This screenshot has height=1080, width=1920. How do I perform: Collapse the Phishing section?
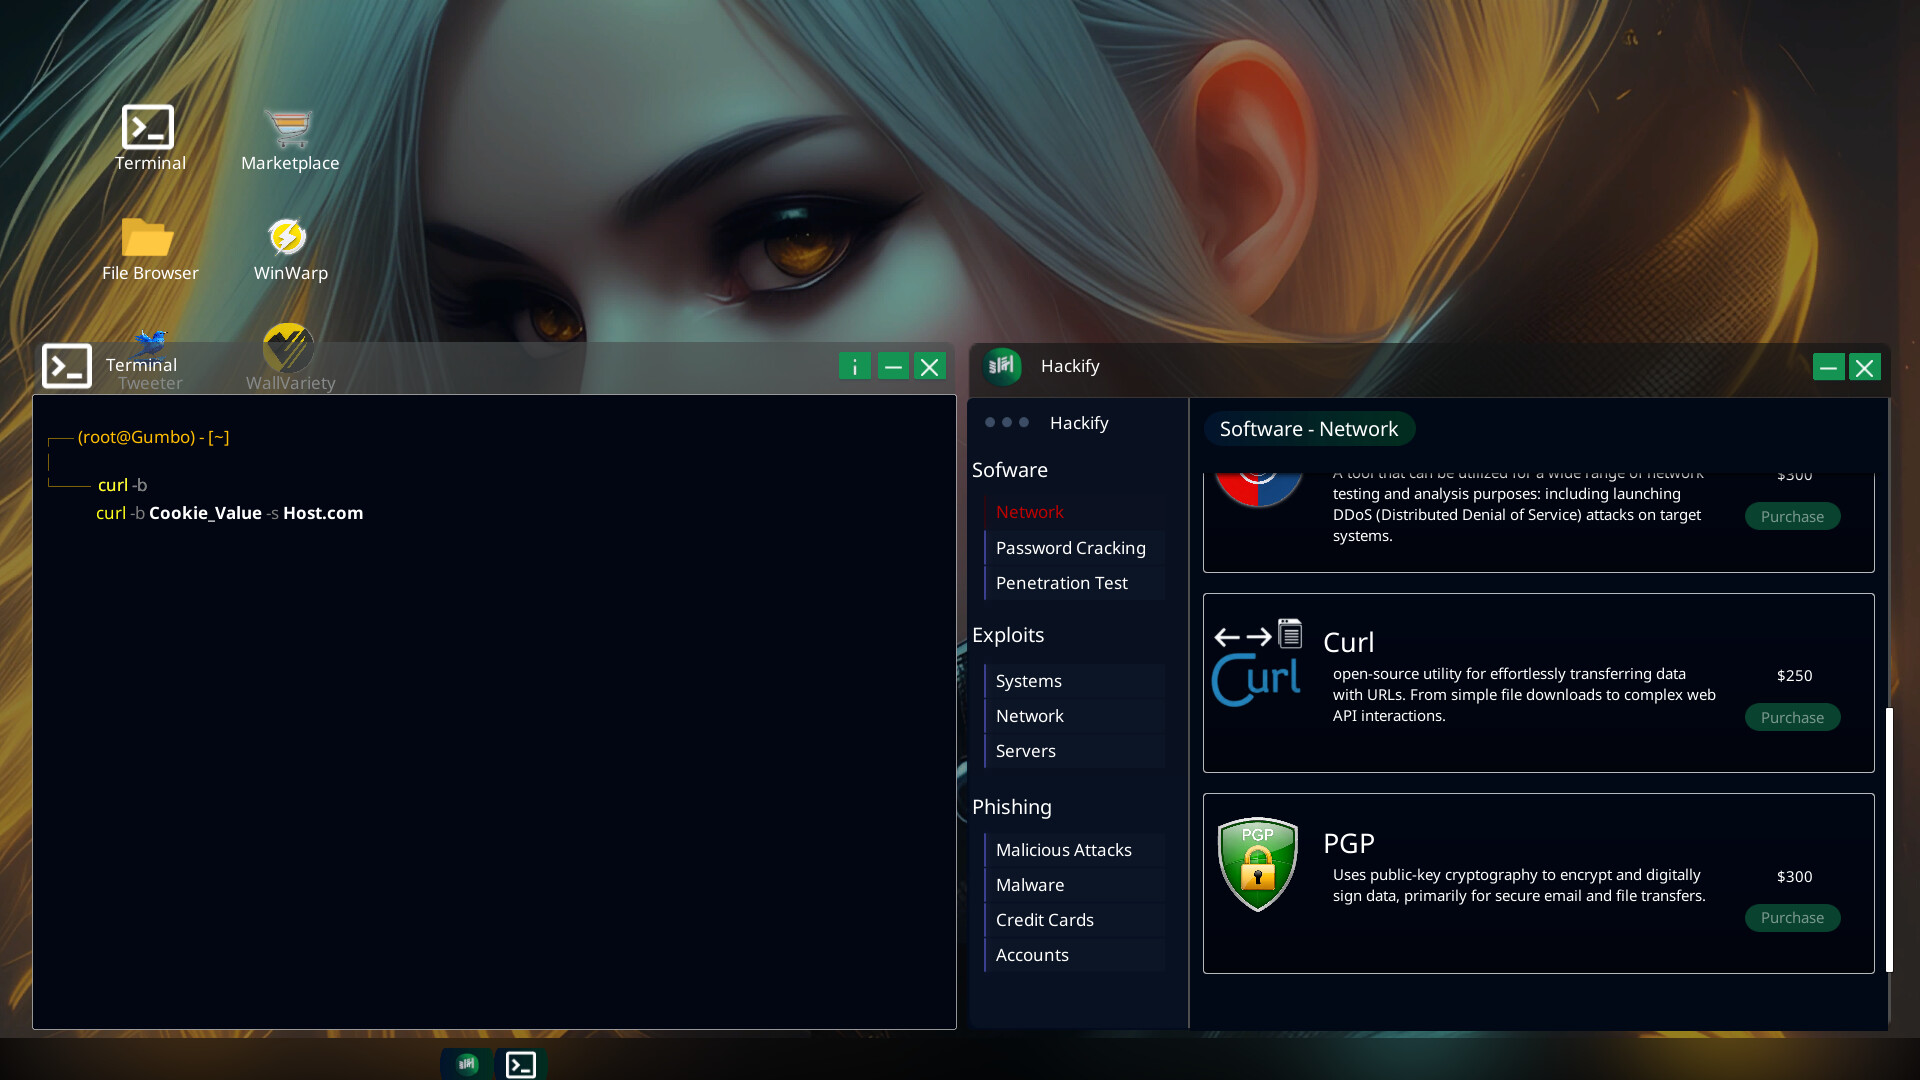(x=1011, y=807)
